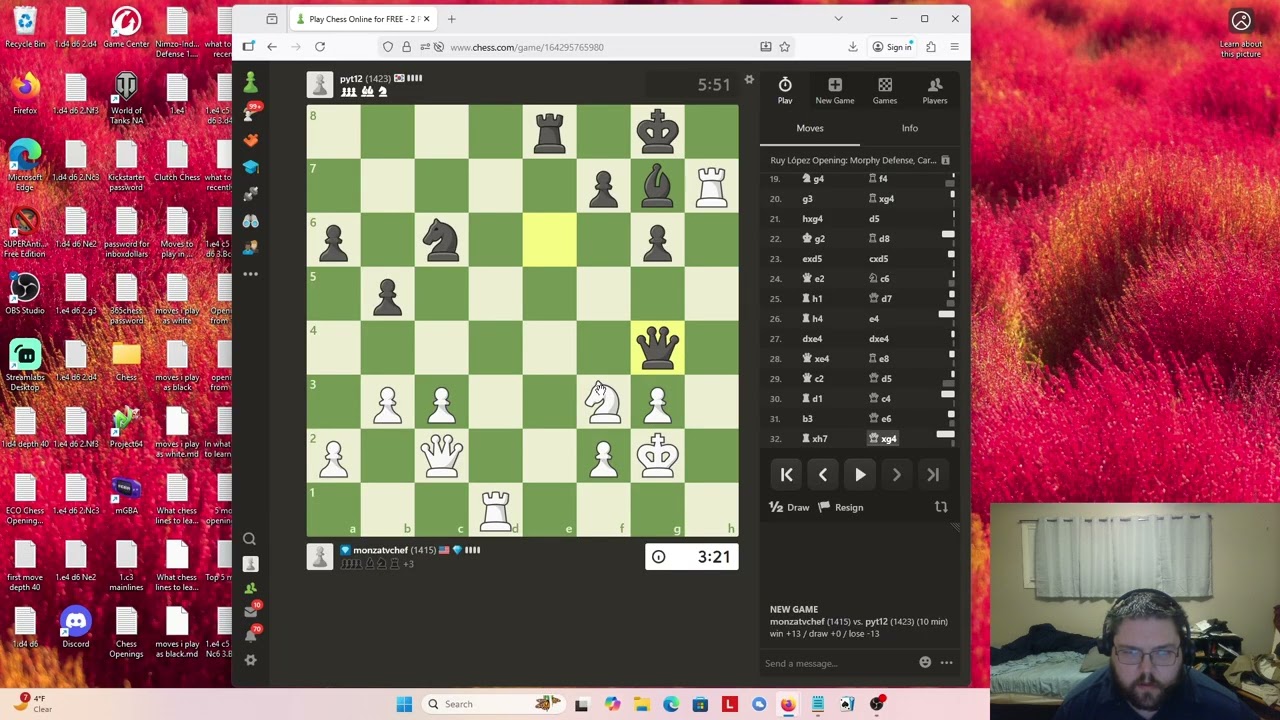Click the white knight on f3
Viewport: 1280px width, 720px height.
[603, 401]
